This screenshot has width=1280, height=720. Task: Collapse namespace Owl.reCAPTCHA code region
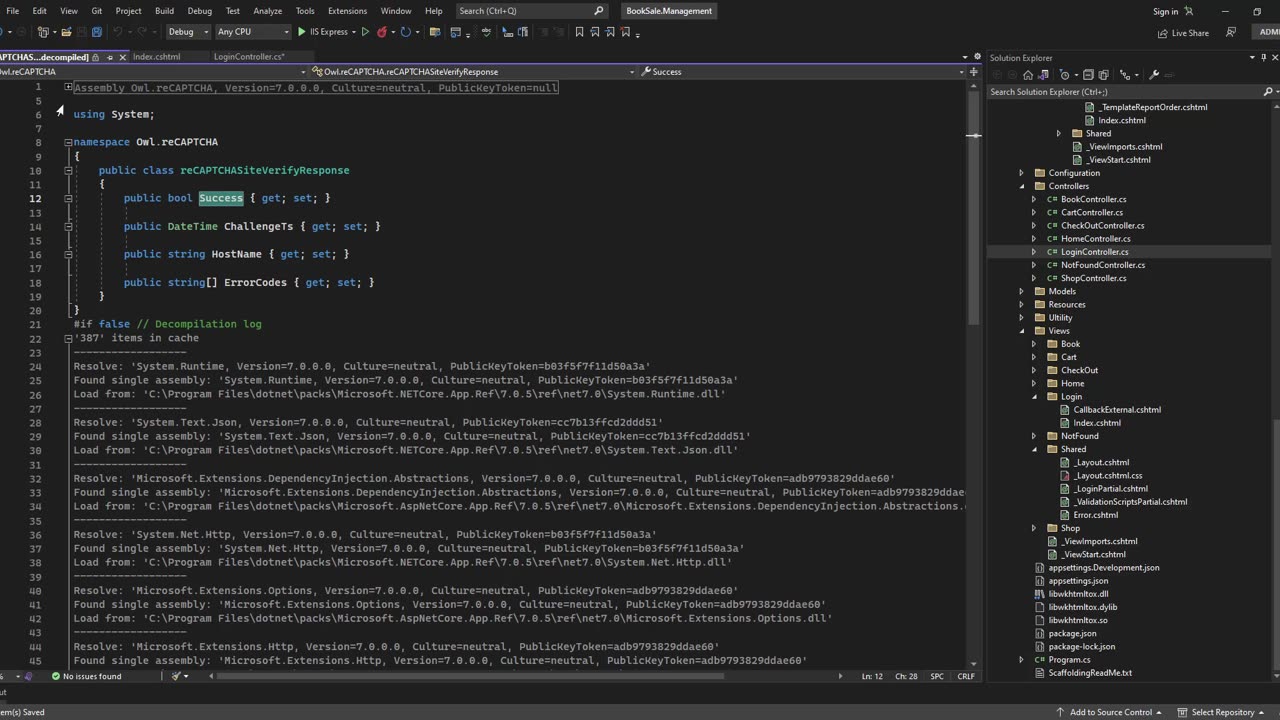(68, 142)
